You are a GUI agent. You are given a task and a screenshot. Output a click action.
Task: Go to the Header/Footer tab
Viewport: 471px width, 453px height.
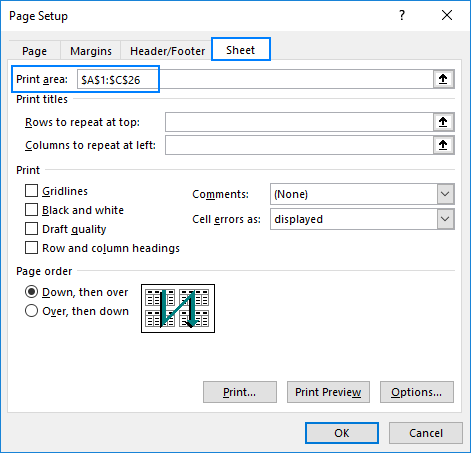click(x=167, y=51)
